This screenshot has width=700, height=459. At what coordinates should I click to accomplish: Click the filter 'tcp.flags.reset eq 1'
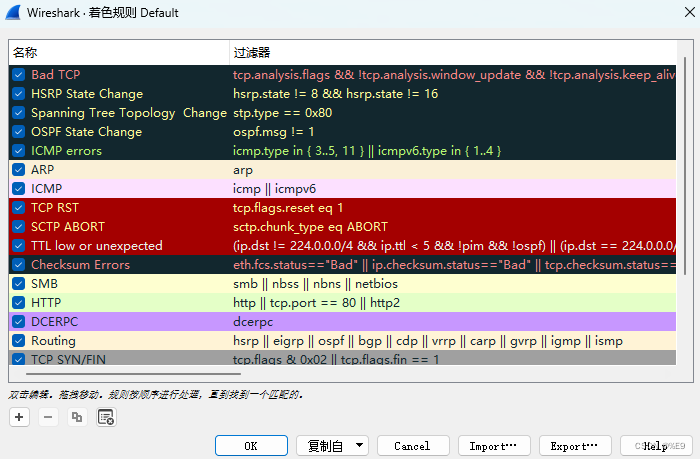pos(288,208)
